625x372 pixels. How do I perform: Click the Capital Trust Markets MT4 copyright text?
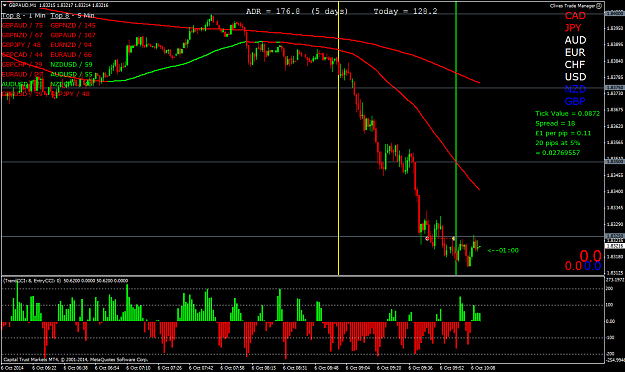[76, 359]
